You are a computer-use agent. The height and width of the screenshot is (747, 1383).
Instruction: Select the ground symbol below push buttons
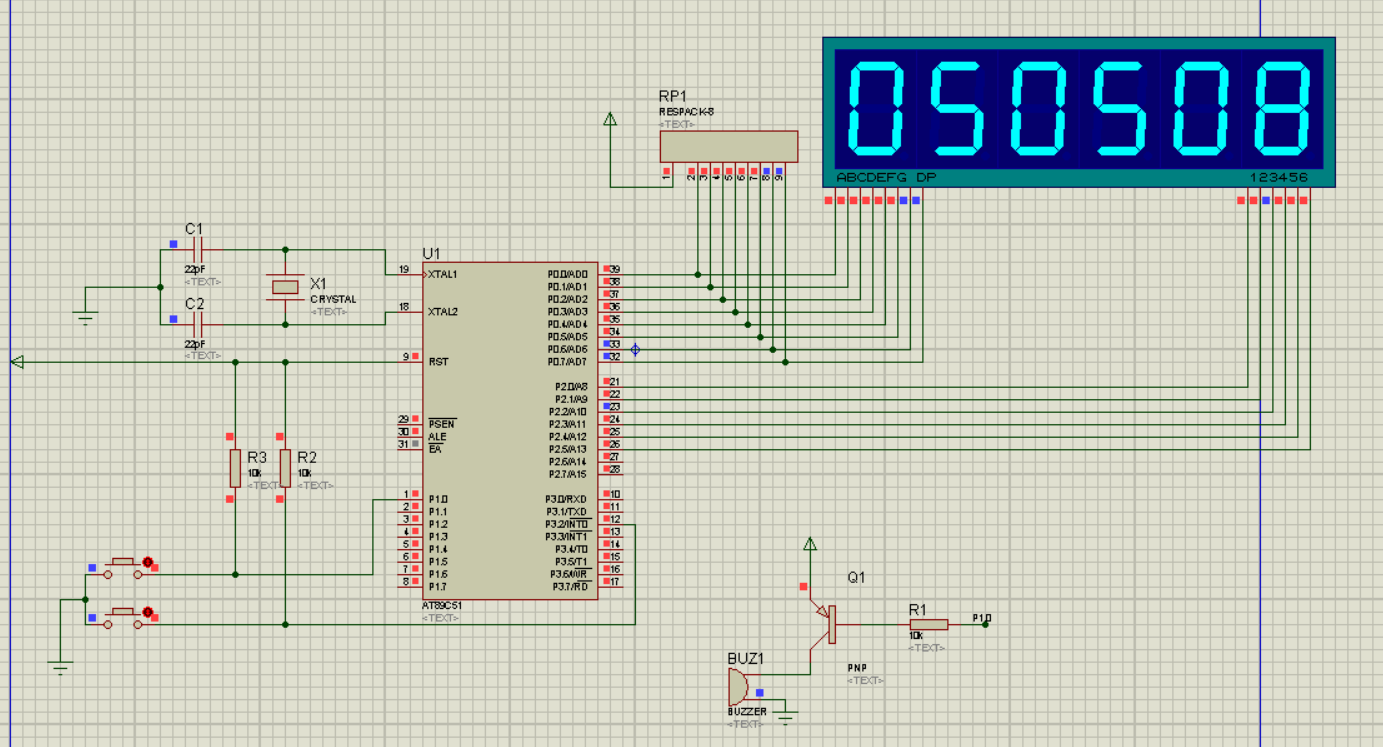(x=61, y=669)
